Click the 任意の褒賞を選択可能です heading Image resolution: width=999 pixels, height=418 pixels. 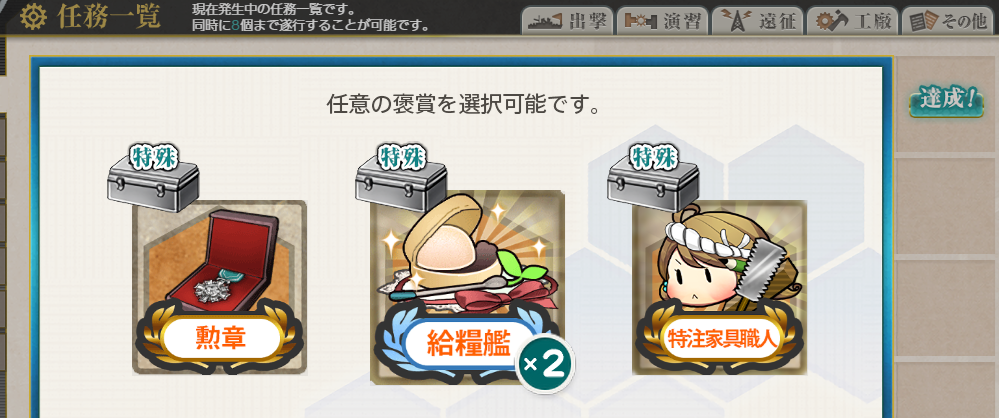[x=463, y=104]
